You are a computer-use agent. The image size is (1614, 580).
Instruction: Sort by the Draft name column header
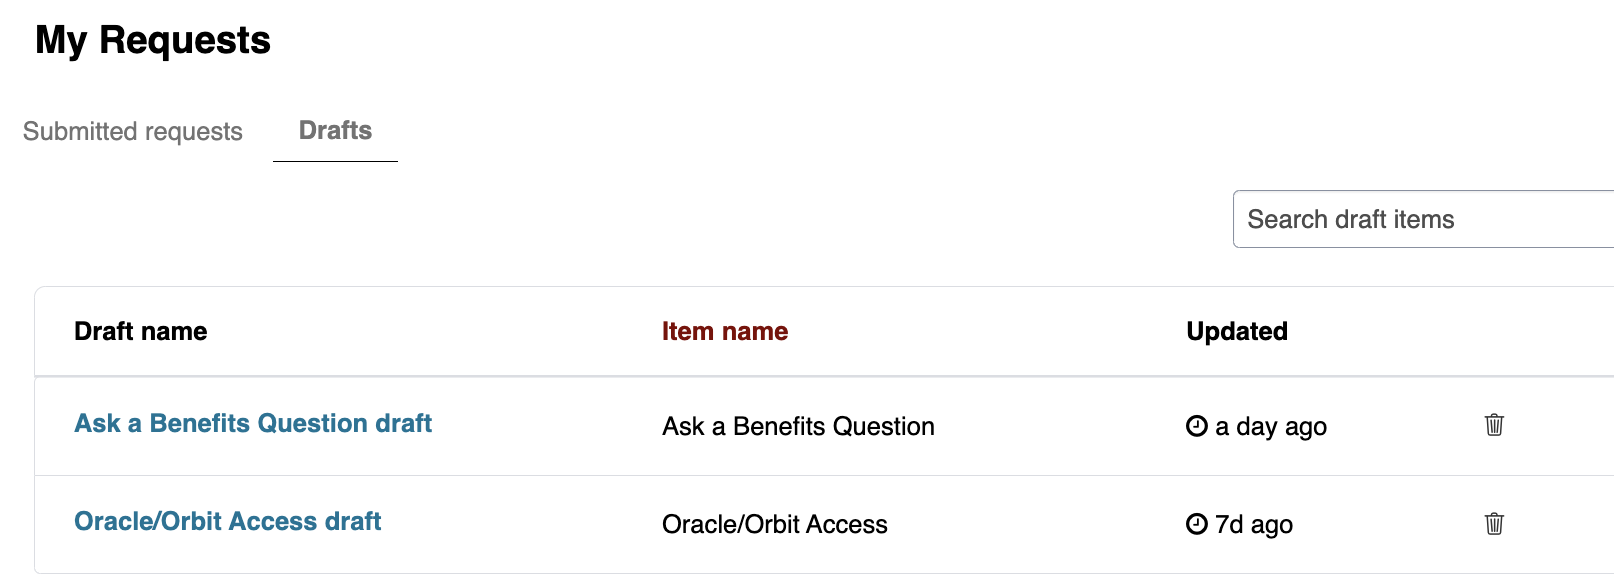tap(141, 331)
